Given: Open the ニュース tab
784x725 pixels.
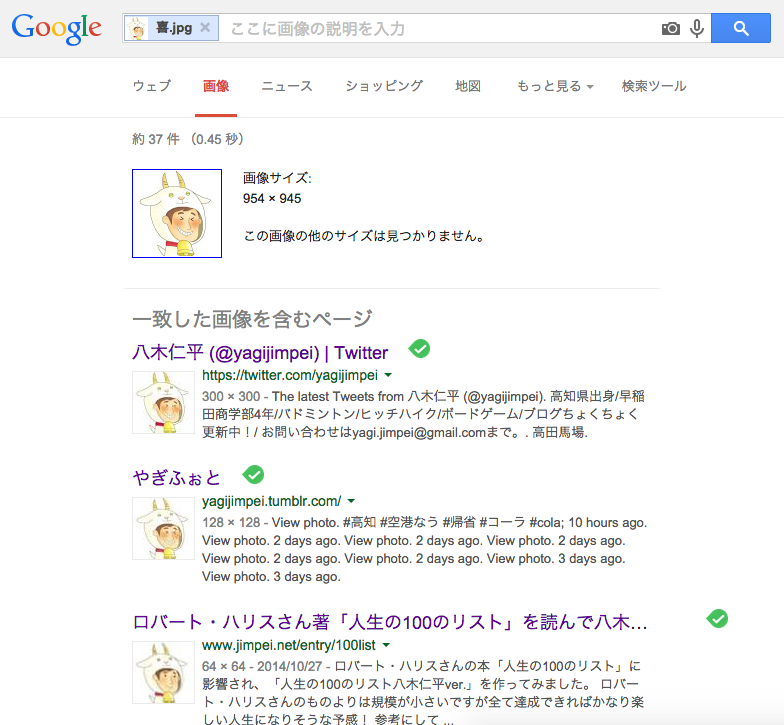Looking at the screenshot, I should pos(287,86).
